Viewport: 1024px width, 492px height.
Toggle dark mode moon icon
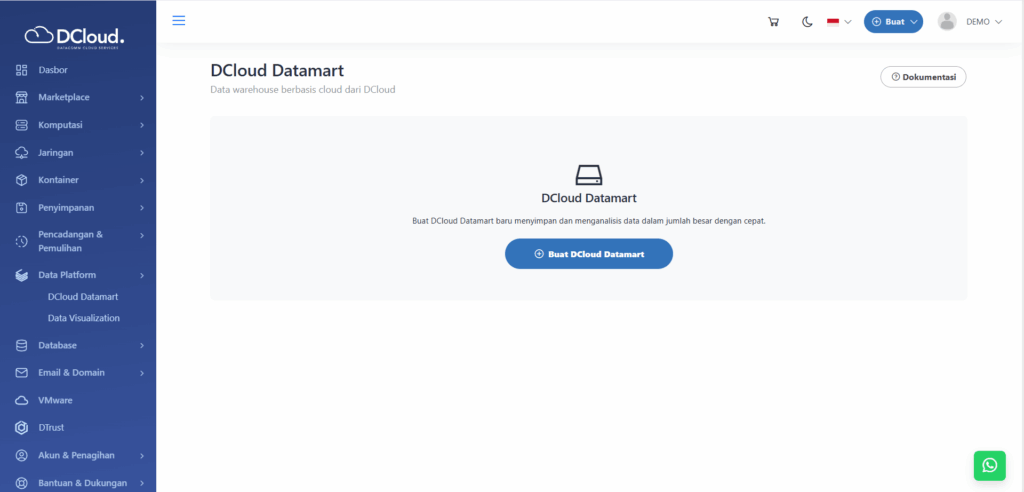click(807, 22)
